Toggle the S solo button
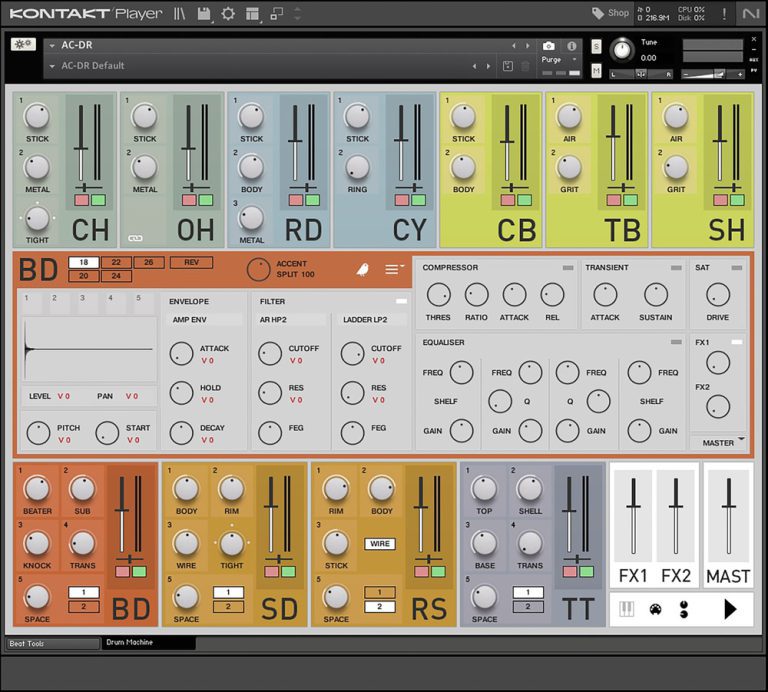This screenshot has height=692, width=768. [x=597, y=47]
